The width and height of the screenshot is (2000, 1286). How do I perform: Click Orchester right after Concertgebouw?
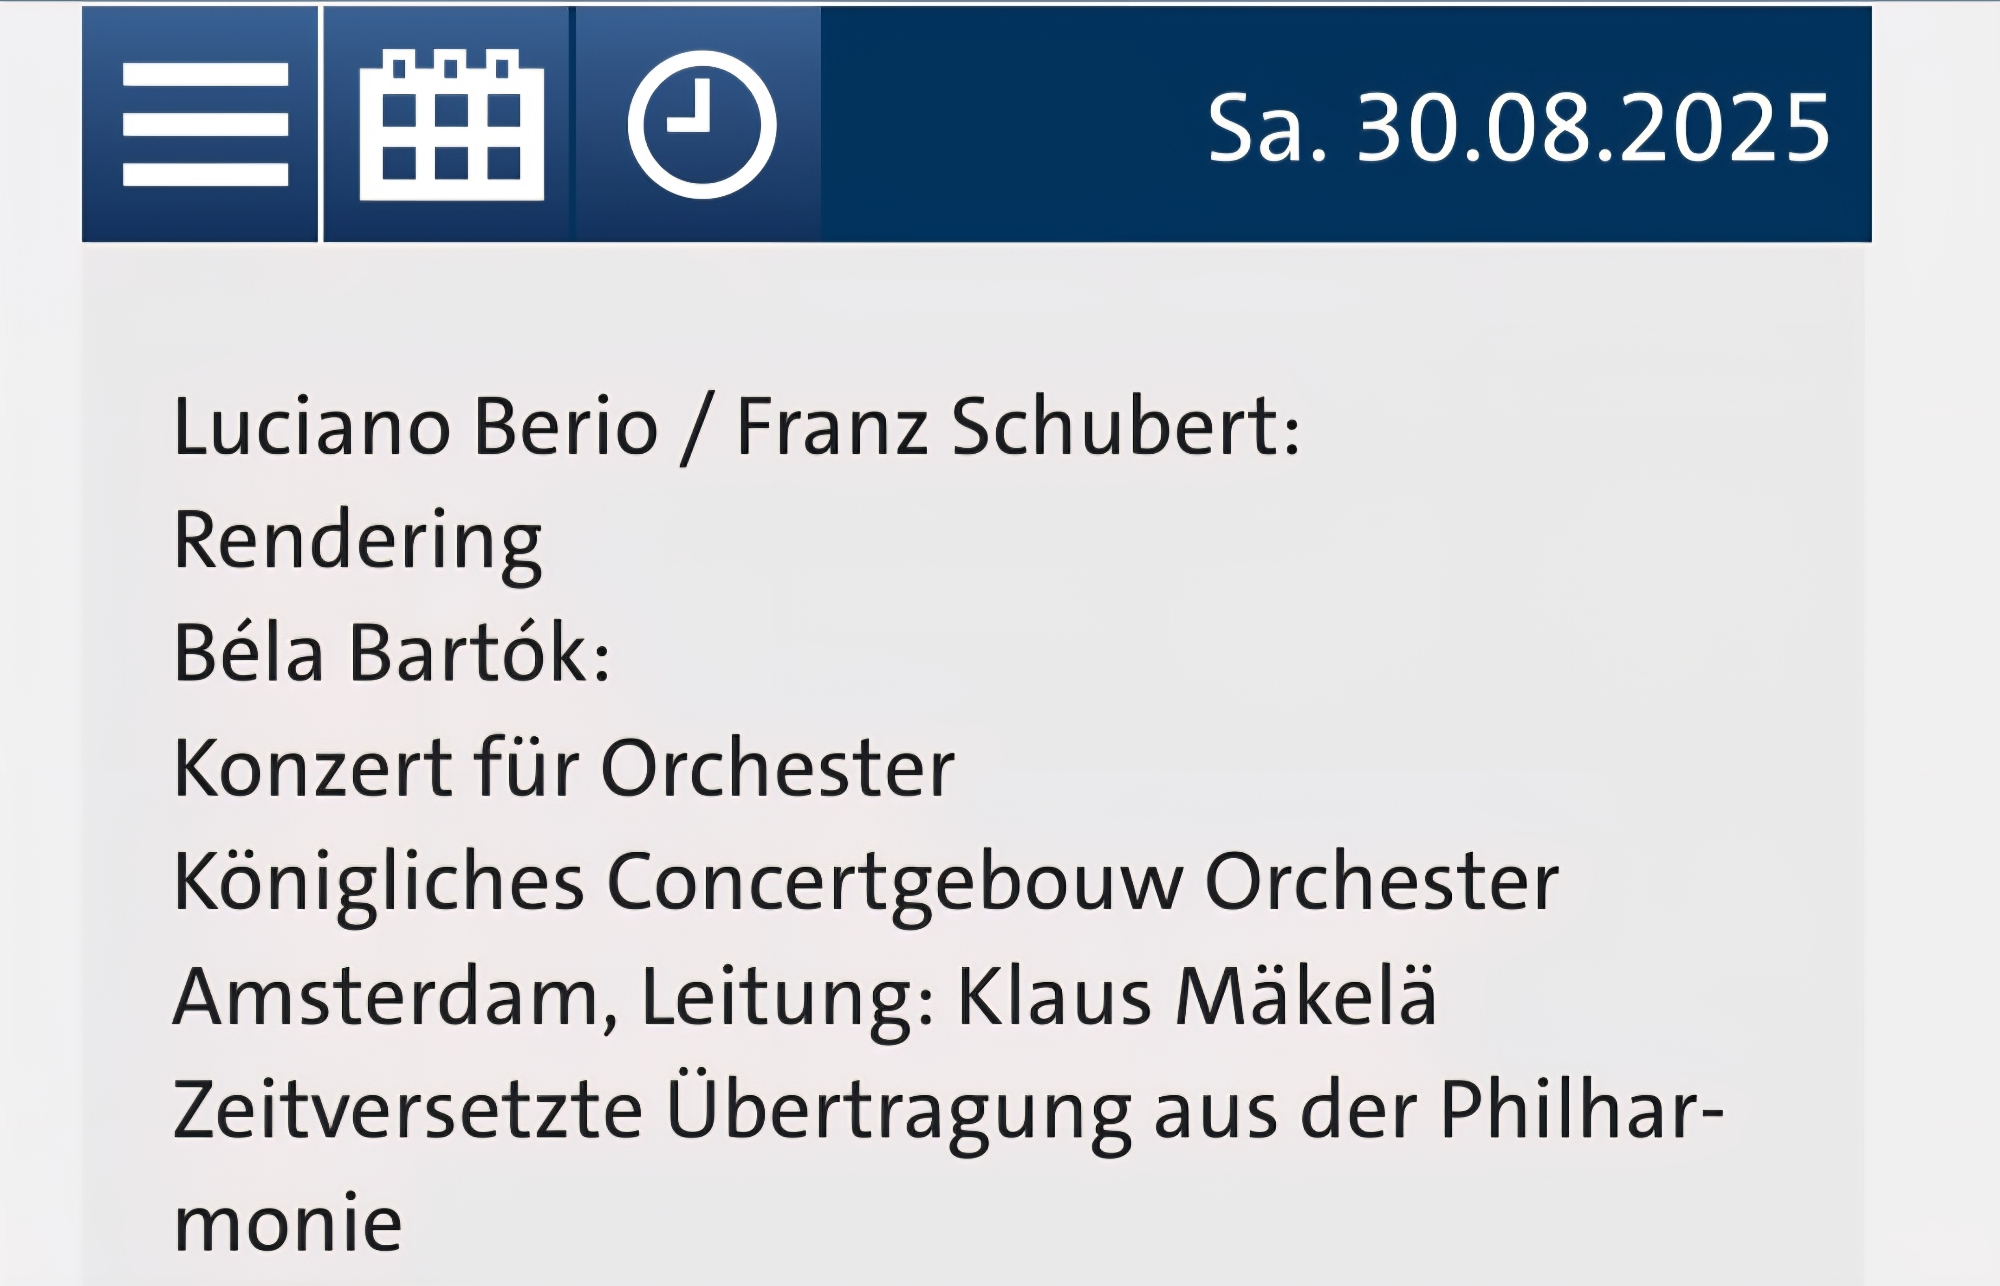pos(1381,883)
